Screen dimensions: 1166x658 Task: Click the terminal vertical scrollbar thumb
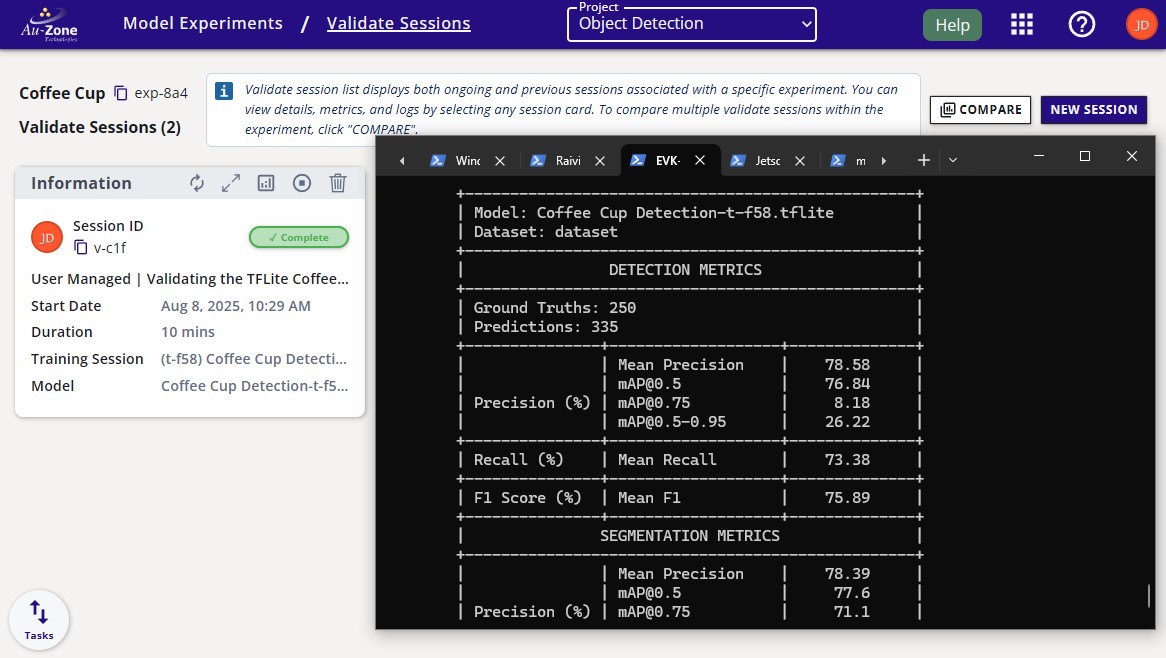1152,596
